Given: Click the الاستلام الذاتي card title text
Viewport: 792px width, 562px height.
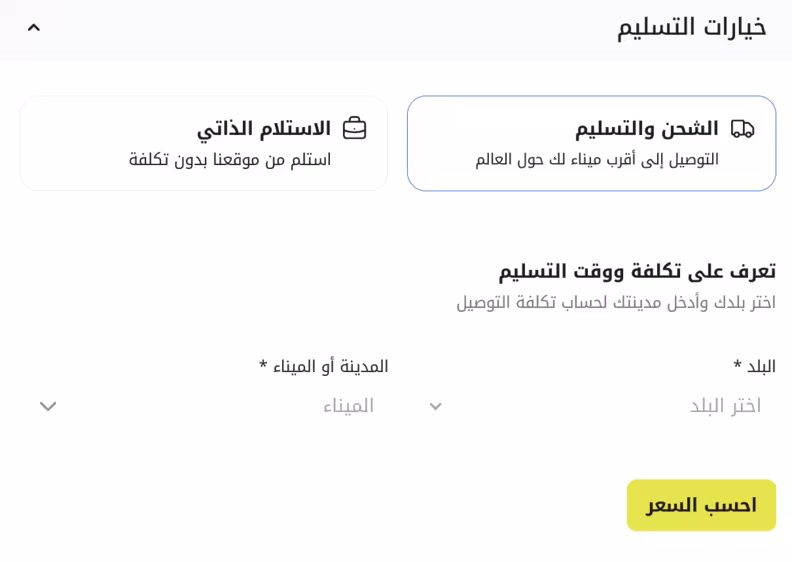Looking at the screenshot, I should (x=264, y=129).
